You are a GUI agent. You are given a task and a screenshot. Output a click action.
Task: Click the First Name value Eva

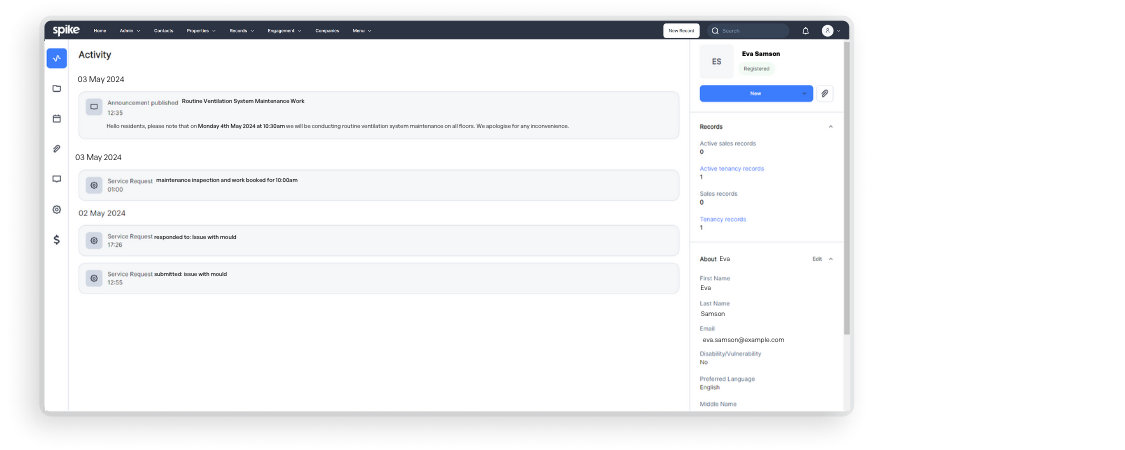706,288
